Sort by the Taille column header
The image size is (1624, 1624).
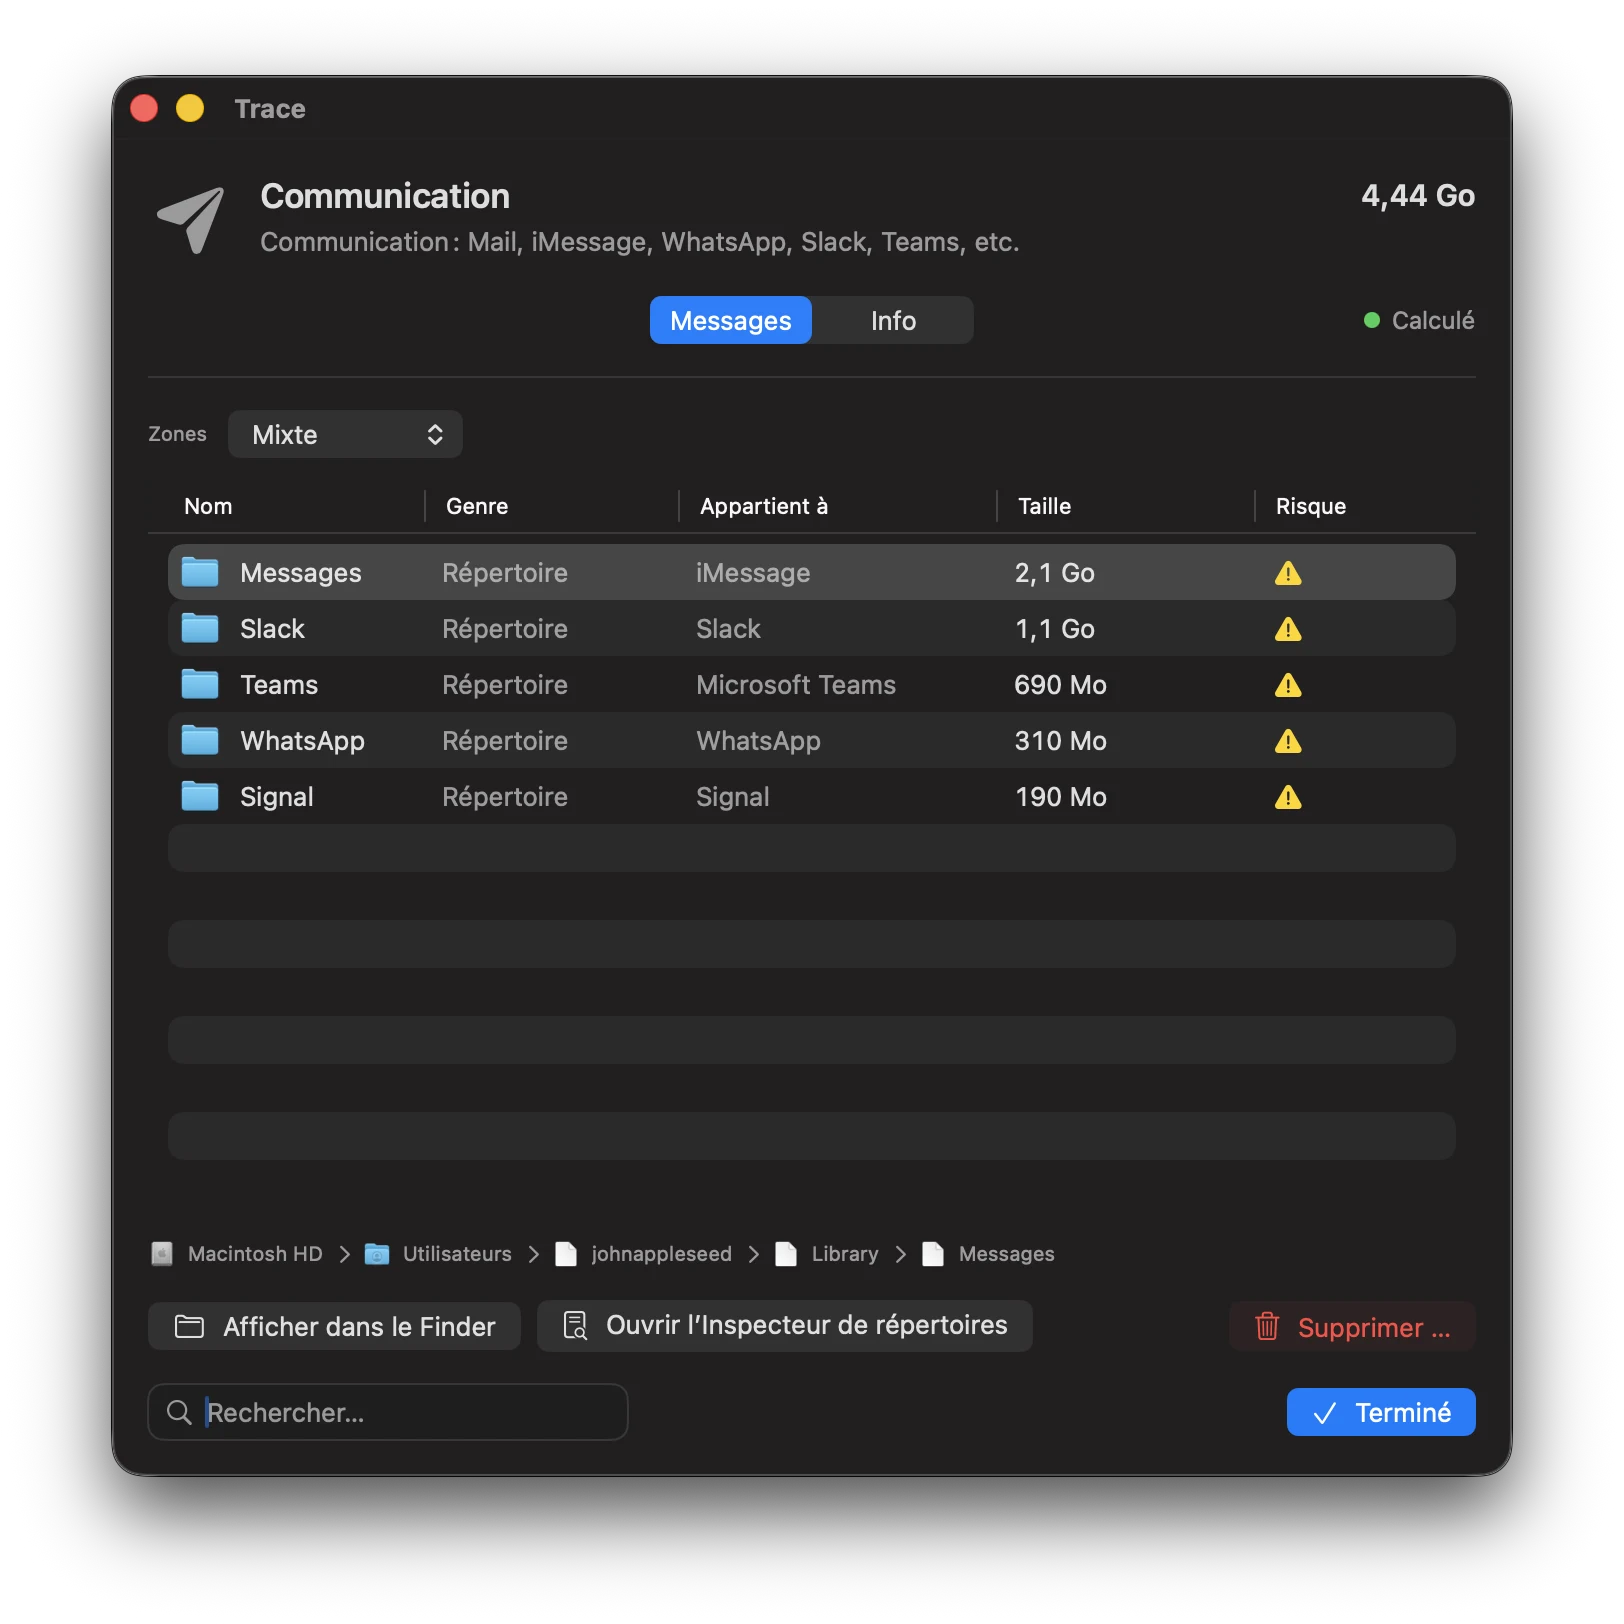pyautogui.click(x=1044, y=506)
